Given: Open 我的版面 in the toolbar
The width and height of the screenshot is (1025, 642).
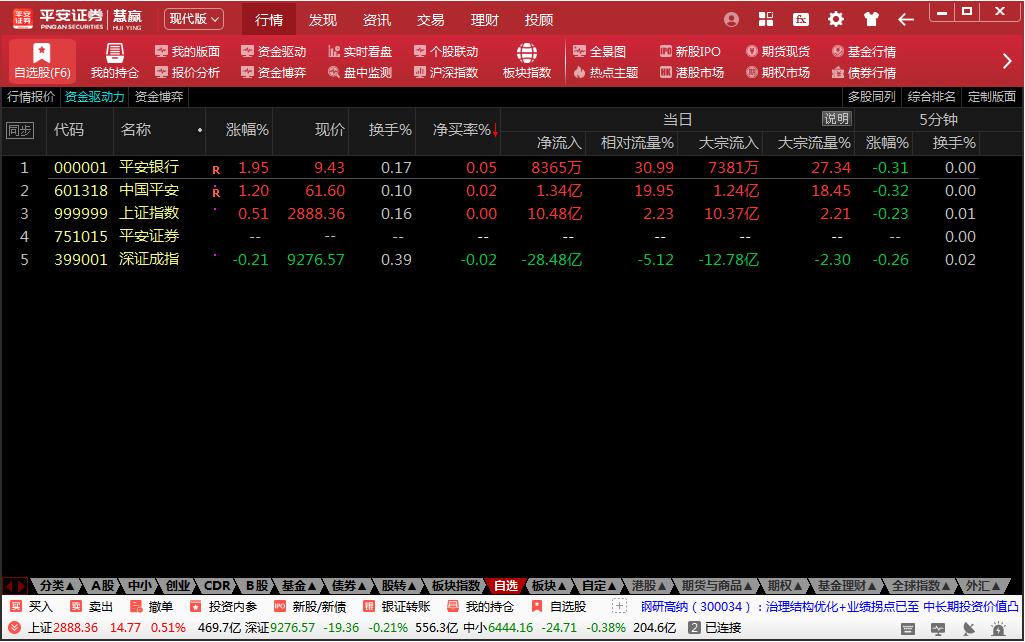Looking at the screenshot, I should pos(188,51).
